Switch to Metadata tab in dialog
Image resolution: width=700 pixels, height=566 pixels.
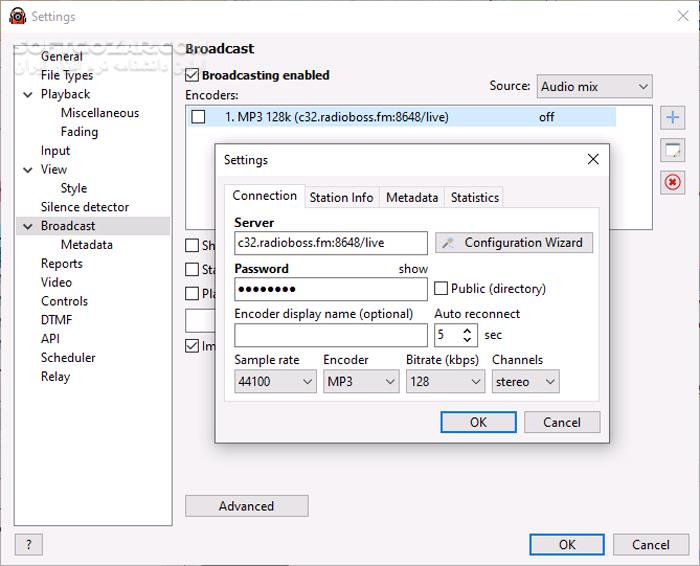click(412, 197)
